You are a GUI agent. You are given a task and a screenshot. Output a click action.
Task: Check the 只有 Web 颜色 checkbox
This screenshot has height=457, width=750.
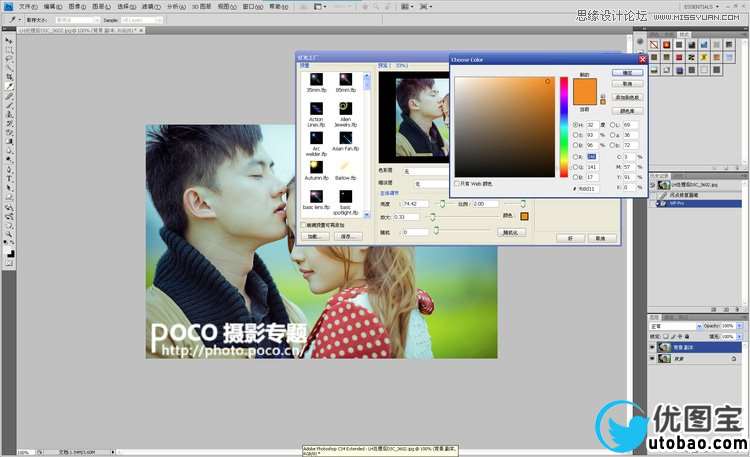point(457,183)
